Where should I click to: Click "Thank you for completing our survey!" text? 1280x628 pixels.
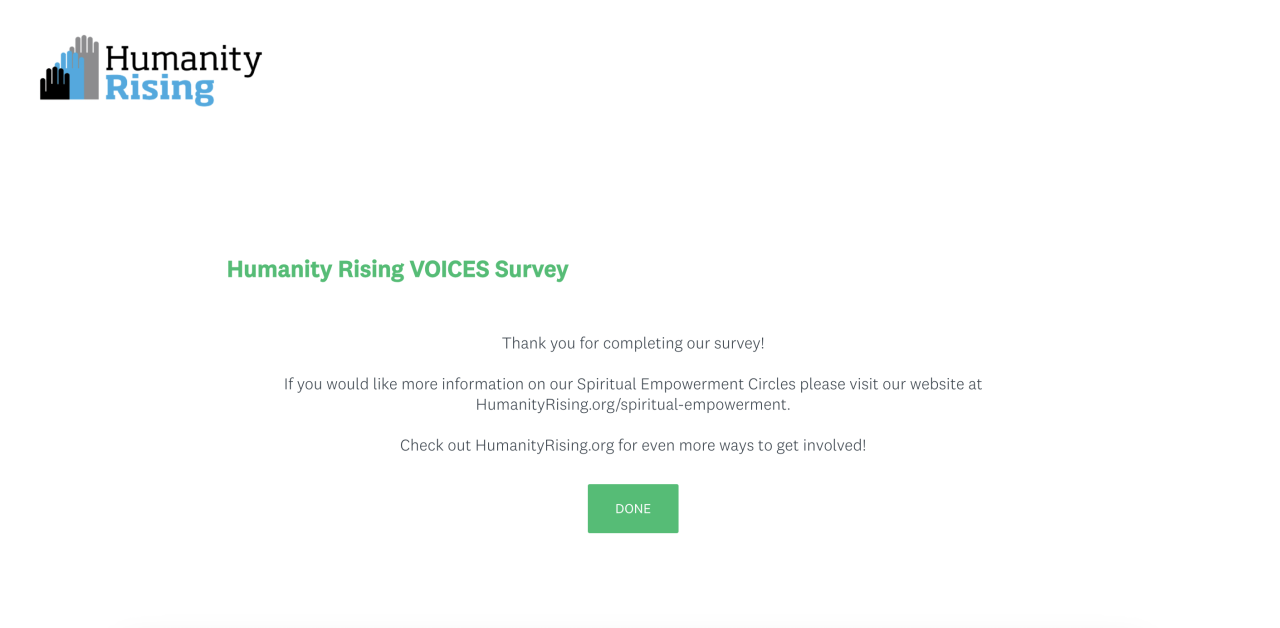point(633,343)
